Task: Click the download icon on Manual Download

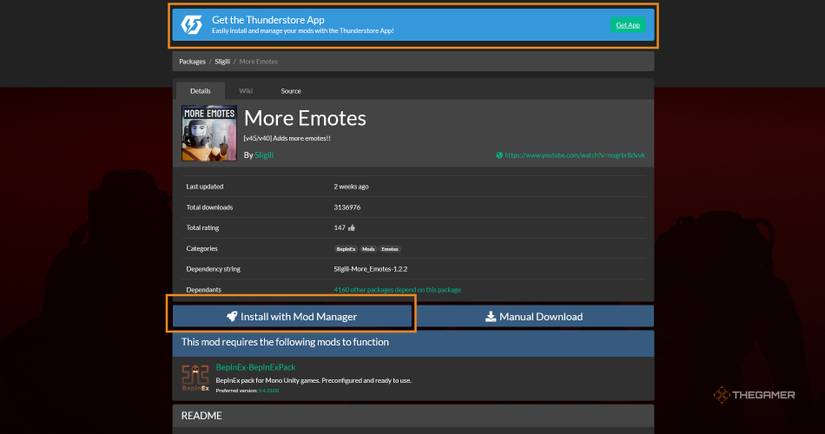Action: point(490,316)
